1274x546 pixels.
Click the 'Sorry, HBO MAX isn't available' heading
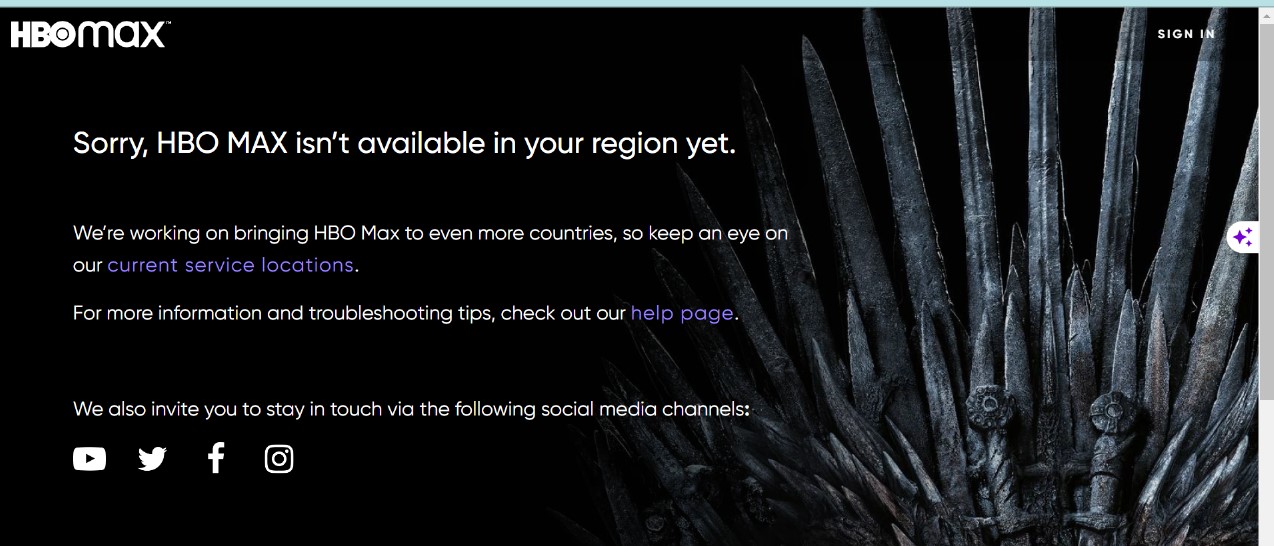[x=404, y=144]
